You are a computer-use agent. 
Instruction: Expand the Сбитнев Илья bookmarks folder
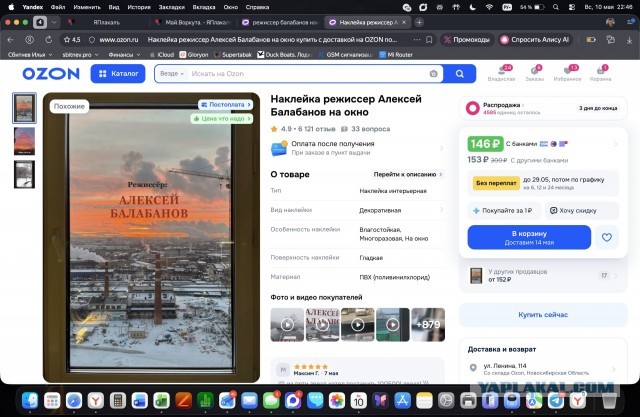pos(30,55)
